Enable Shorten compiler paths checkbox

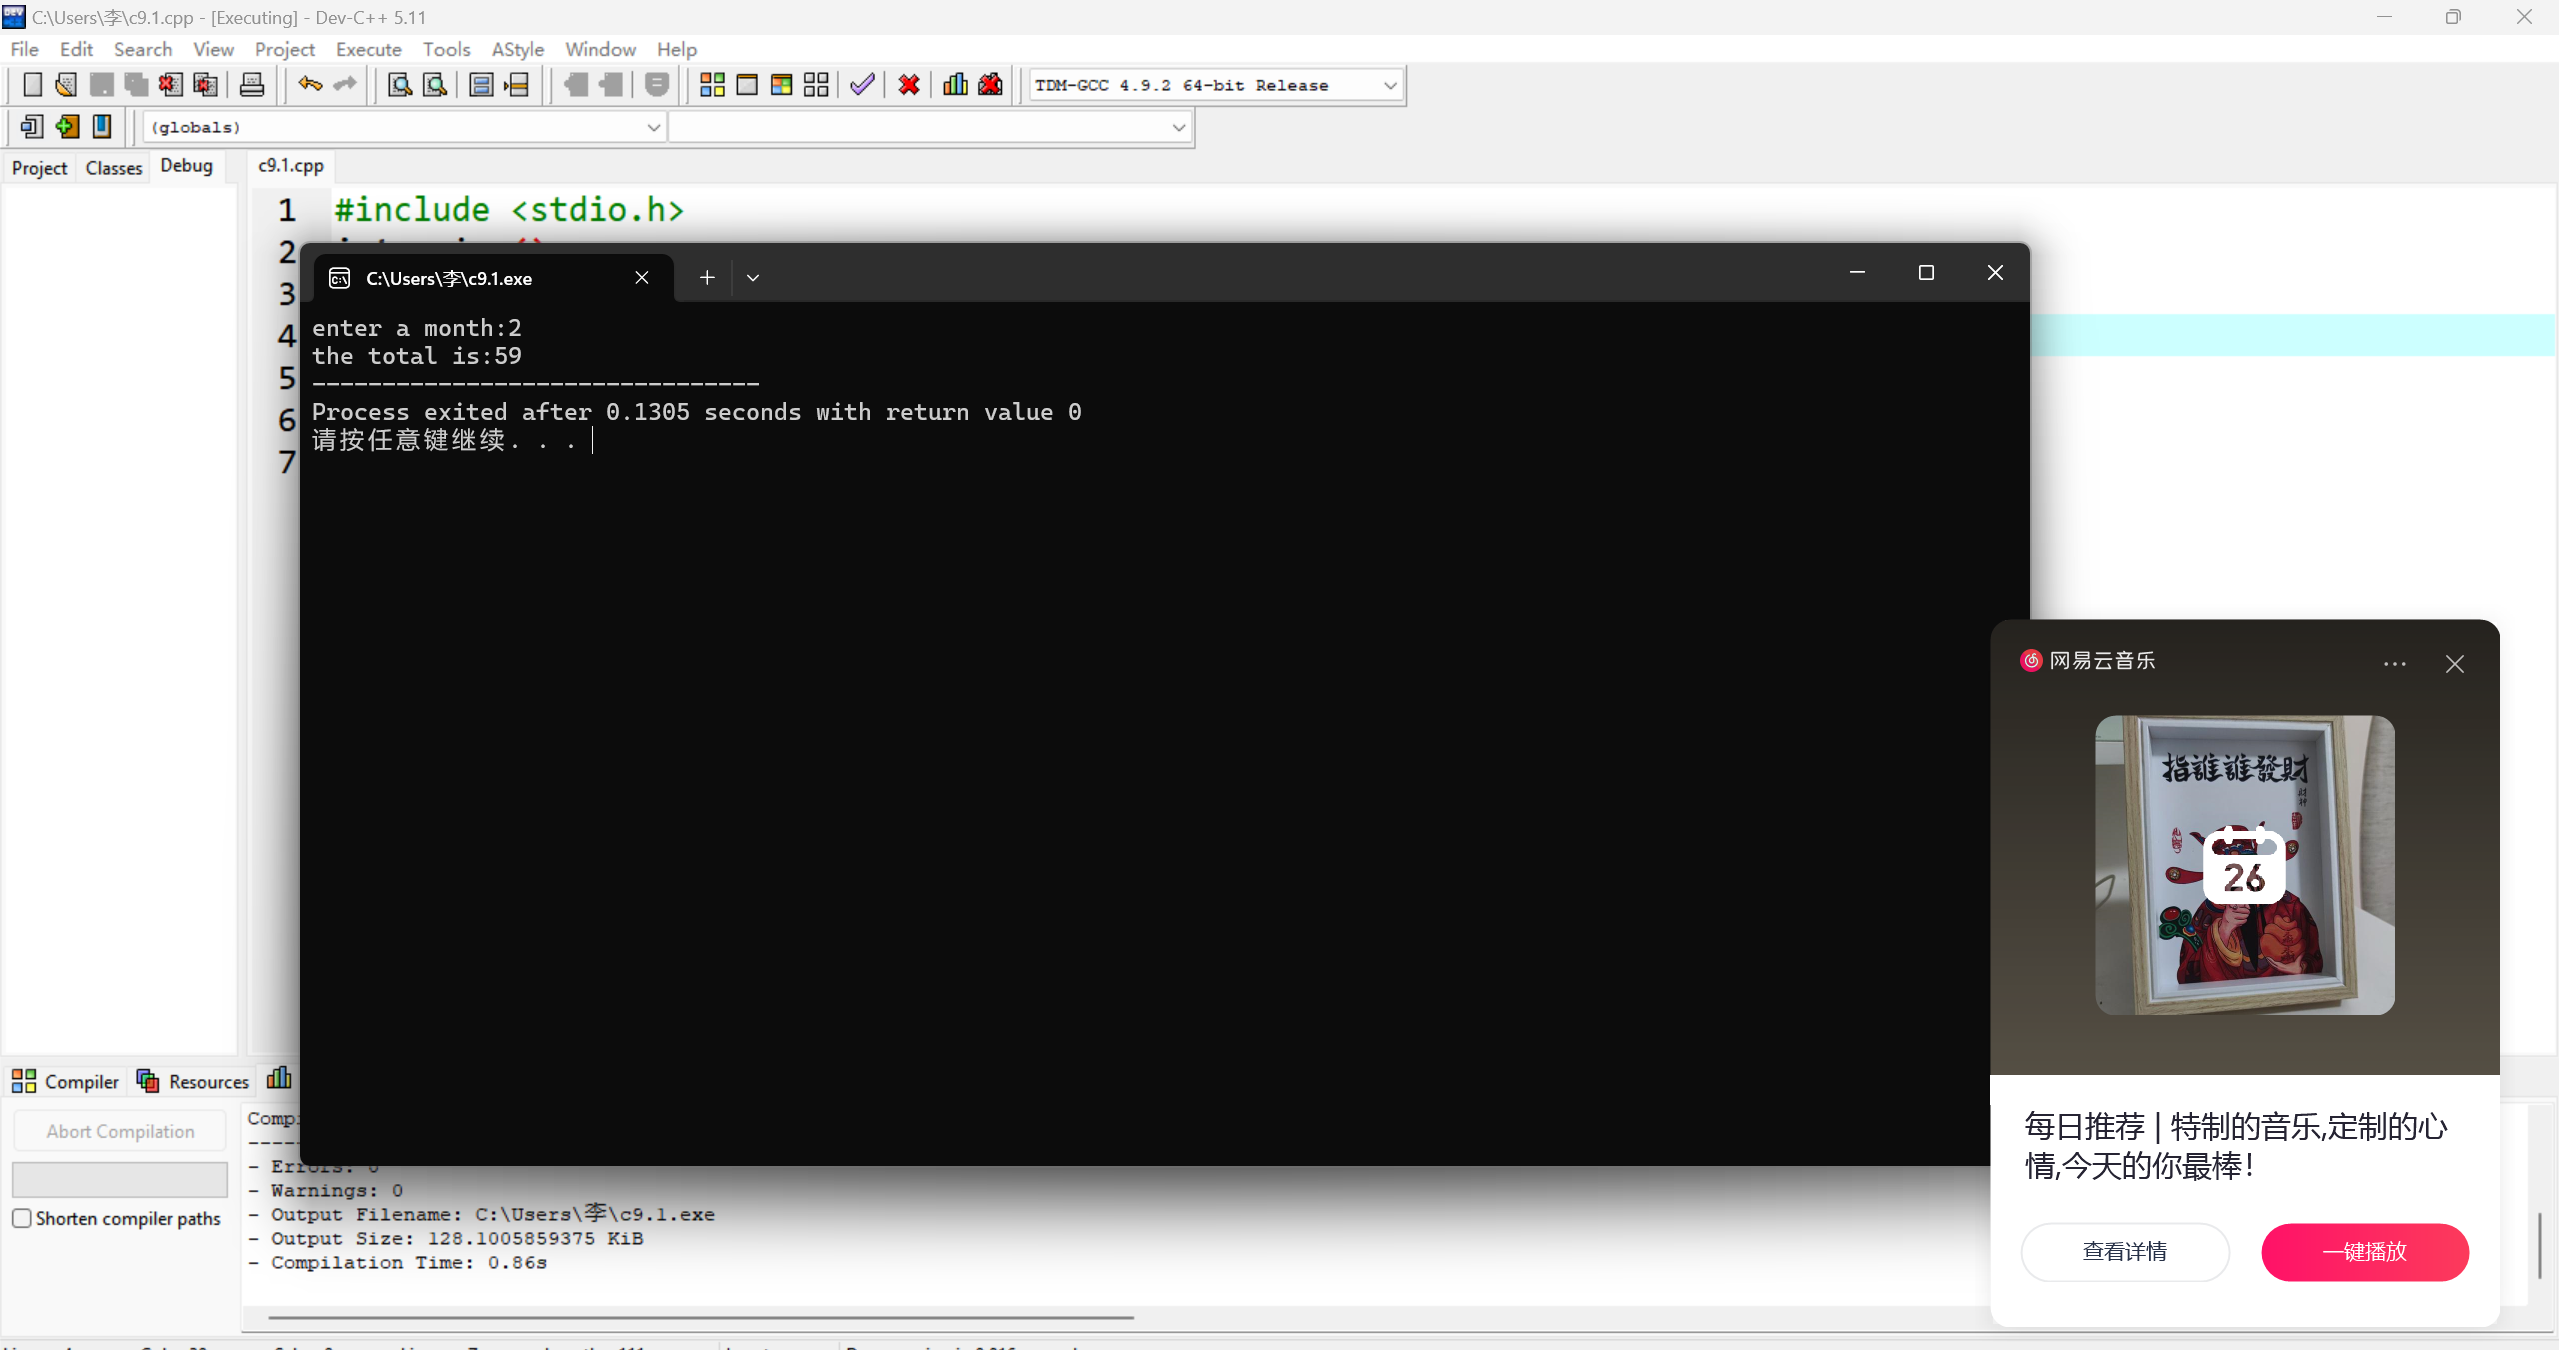22,1218
